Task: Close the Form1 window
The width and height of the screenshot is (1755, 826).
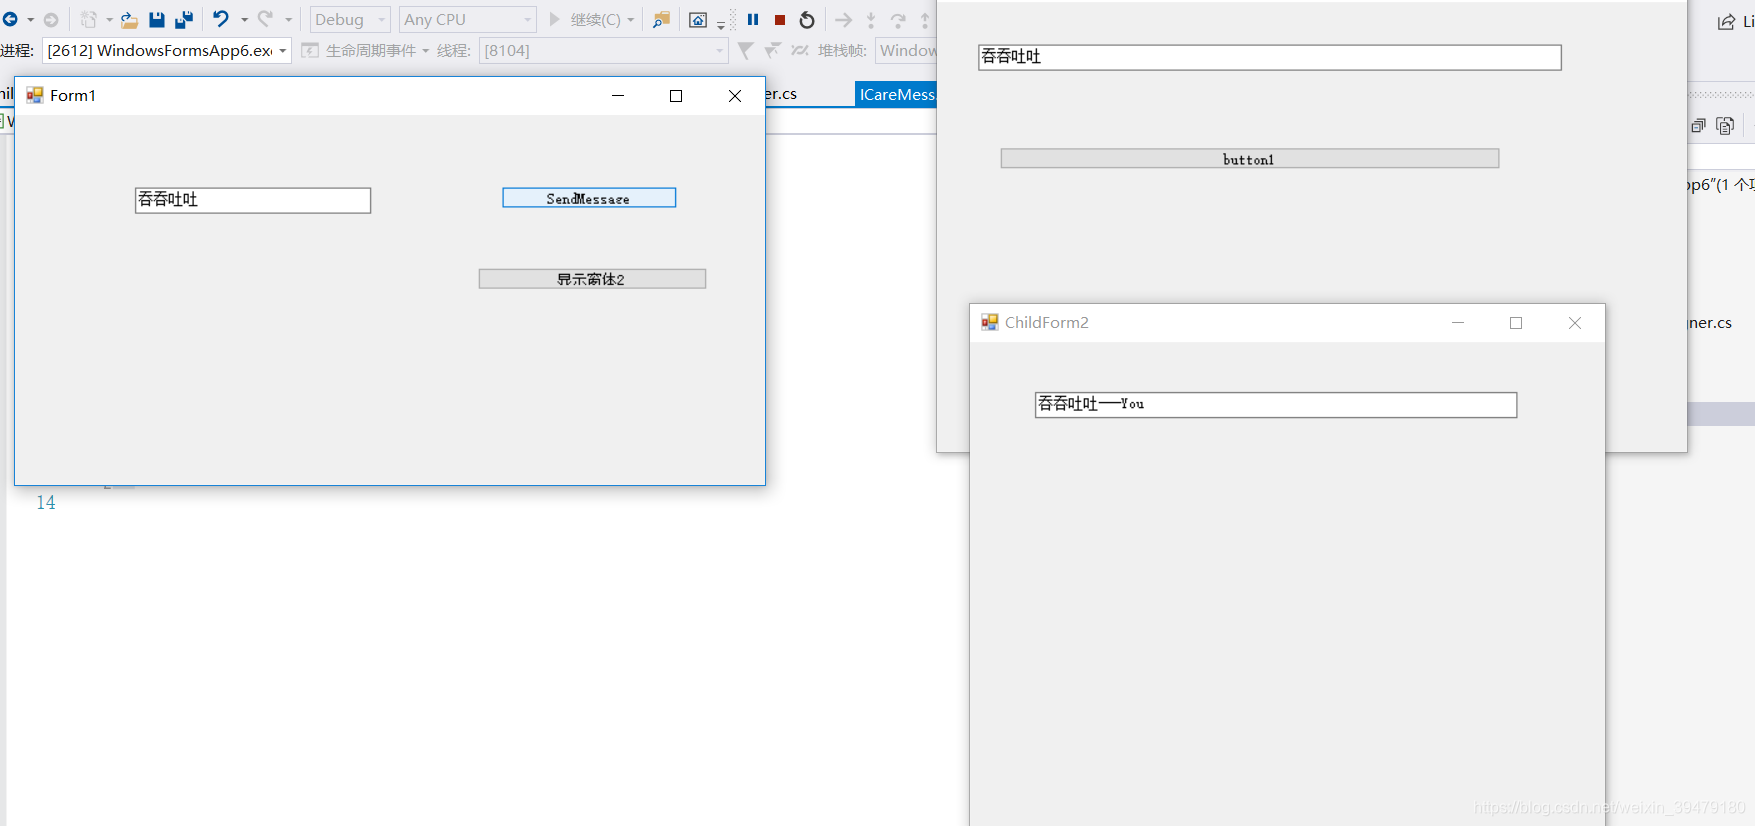Action: (735, 96)
